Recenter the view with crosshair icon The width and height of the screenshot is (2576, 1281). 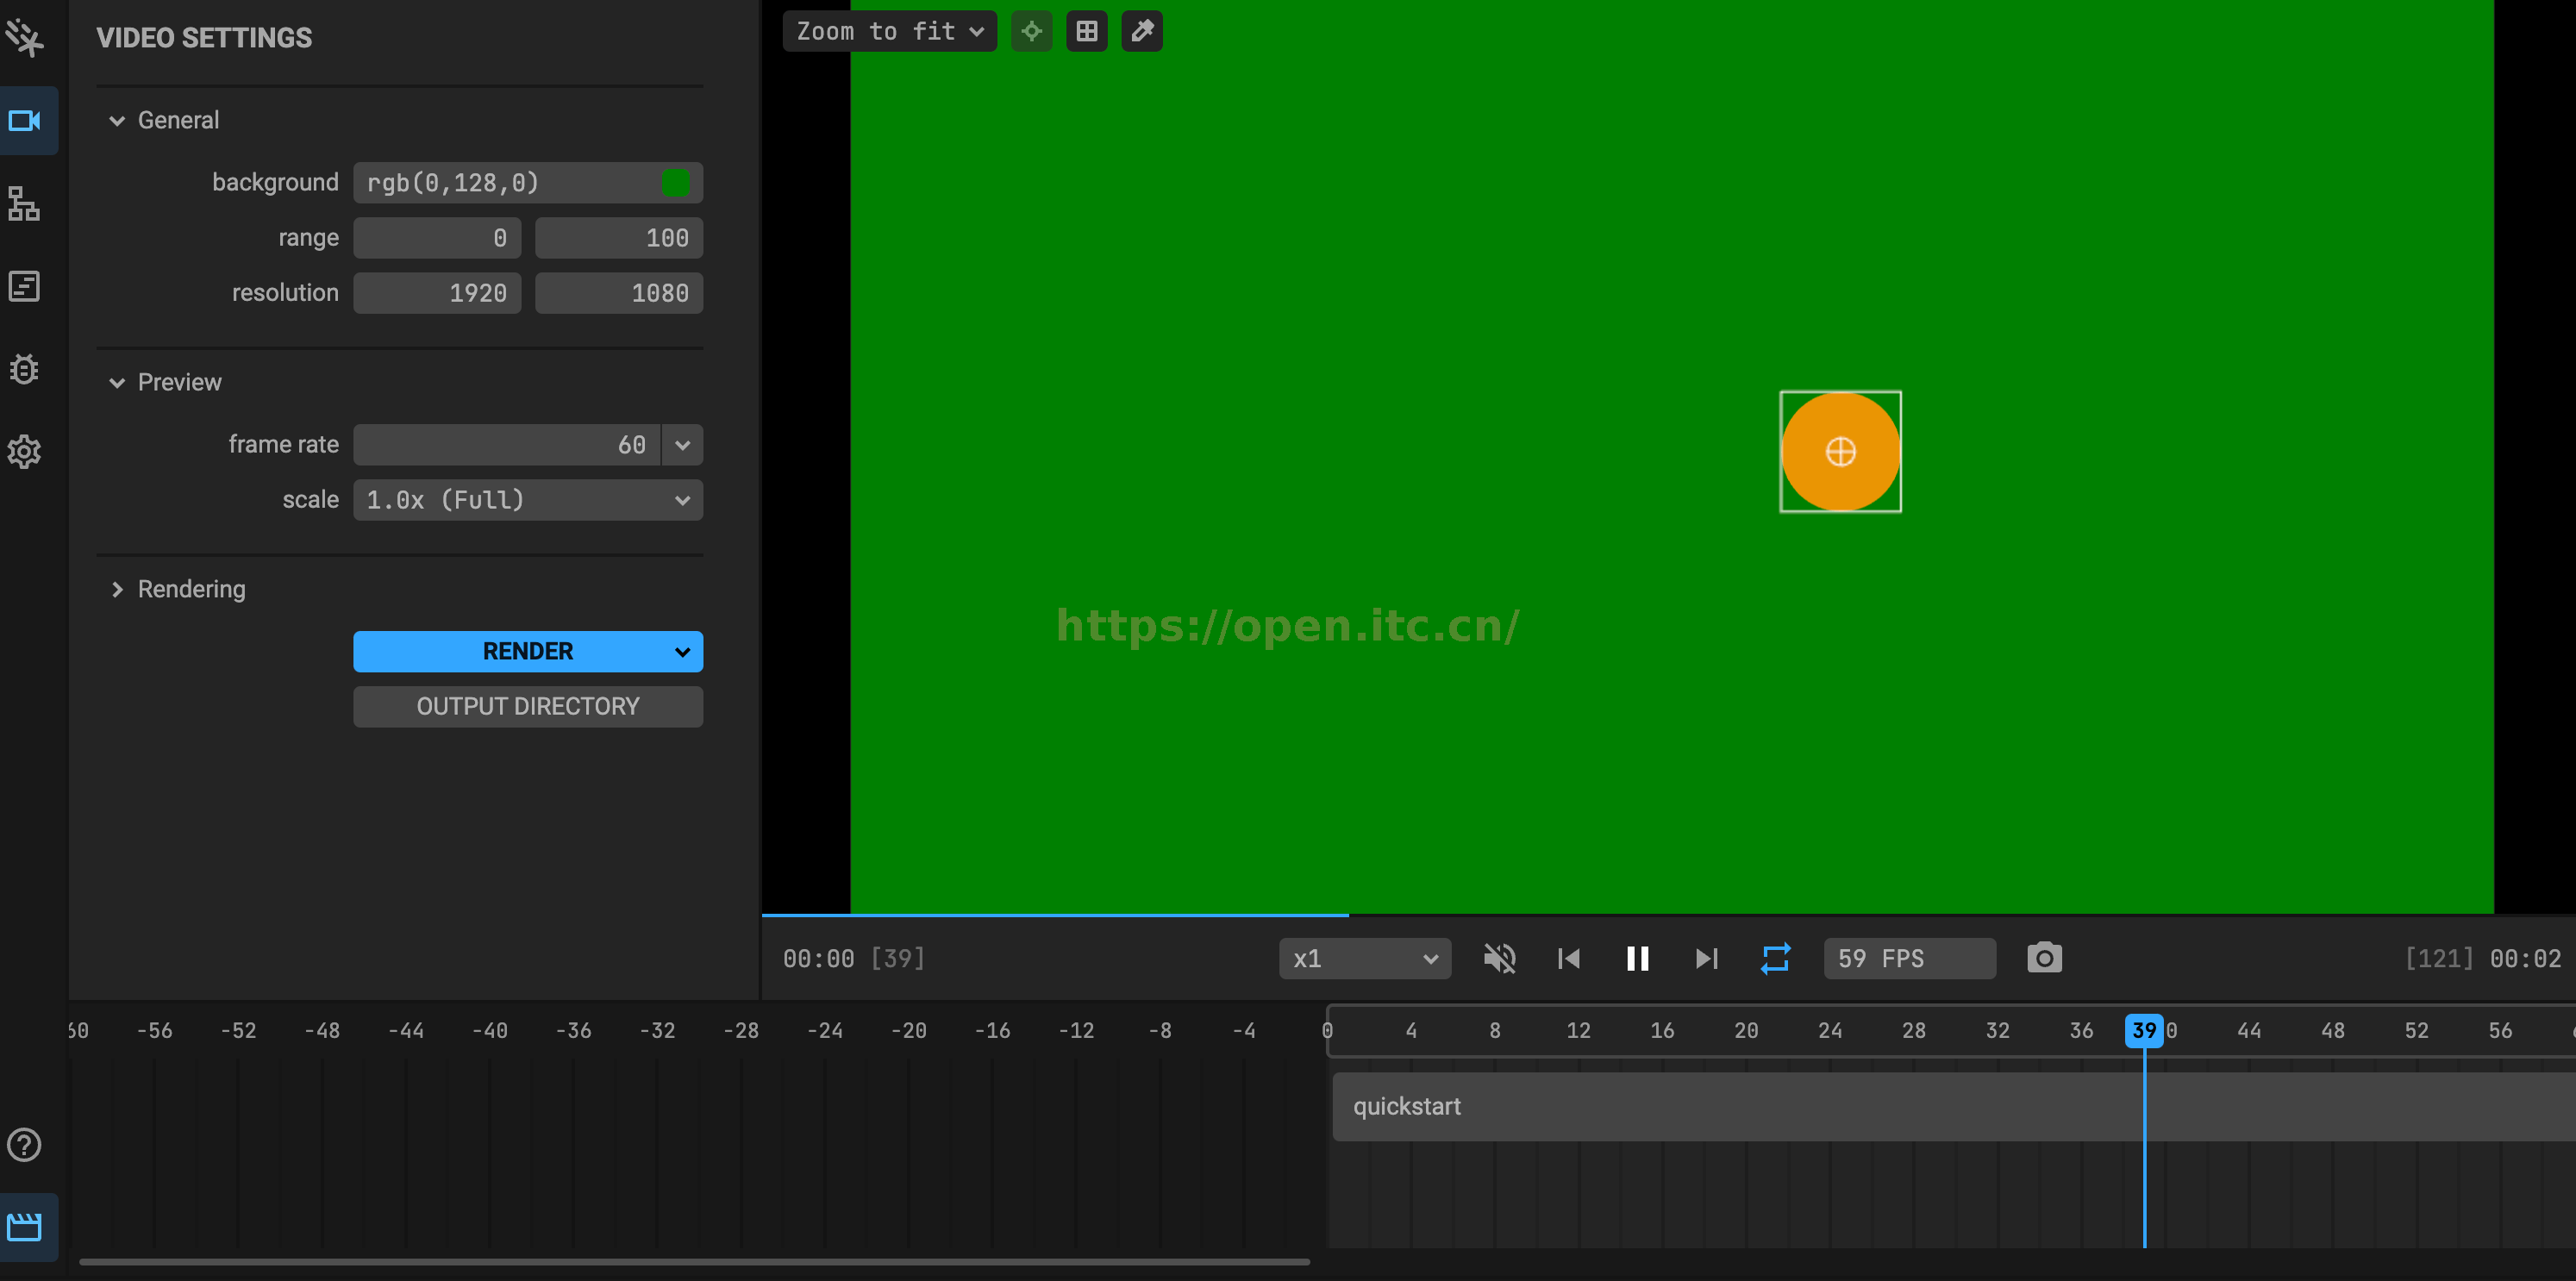click(1031, 31)
